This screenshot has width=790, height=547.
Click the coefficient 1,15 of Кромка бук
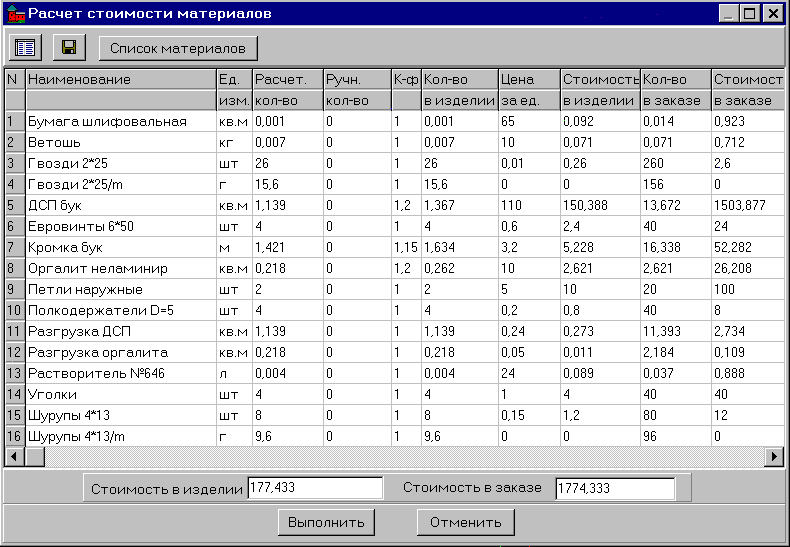[x=406, y=247]
